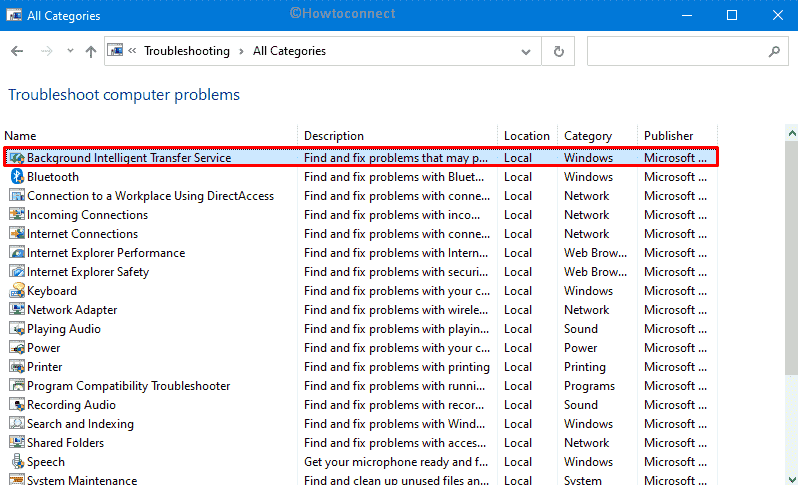Click the Internet Explorer Safety icon
This screenshot has width=798, height=485.
(x=17, y=272)
